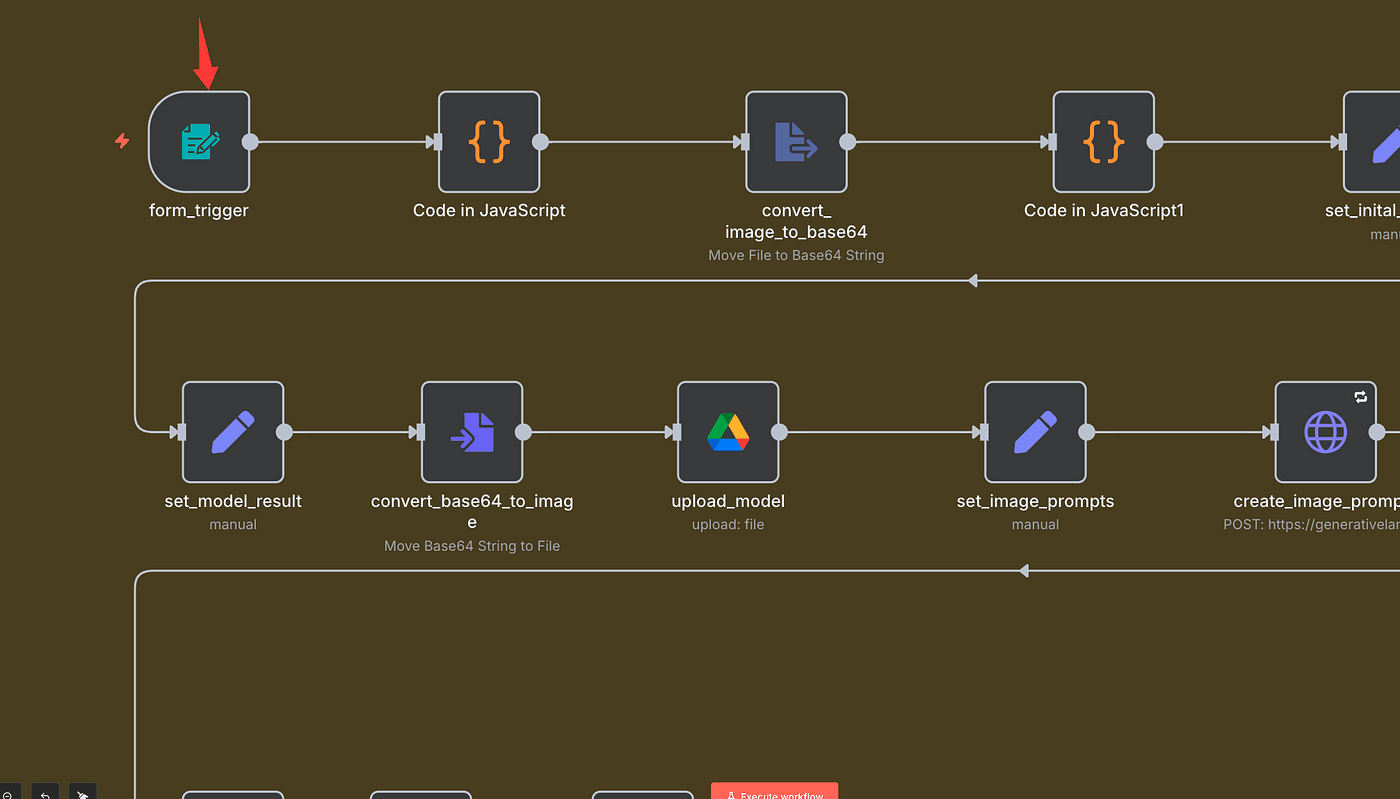Click the upload_model node output connector
The image size is (1400, 799).
[x=779, y=432]
